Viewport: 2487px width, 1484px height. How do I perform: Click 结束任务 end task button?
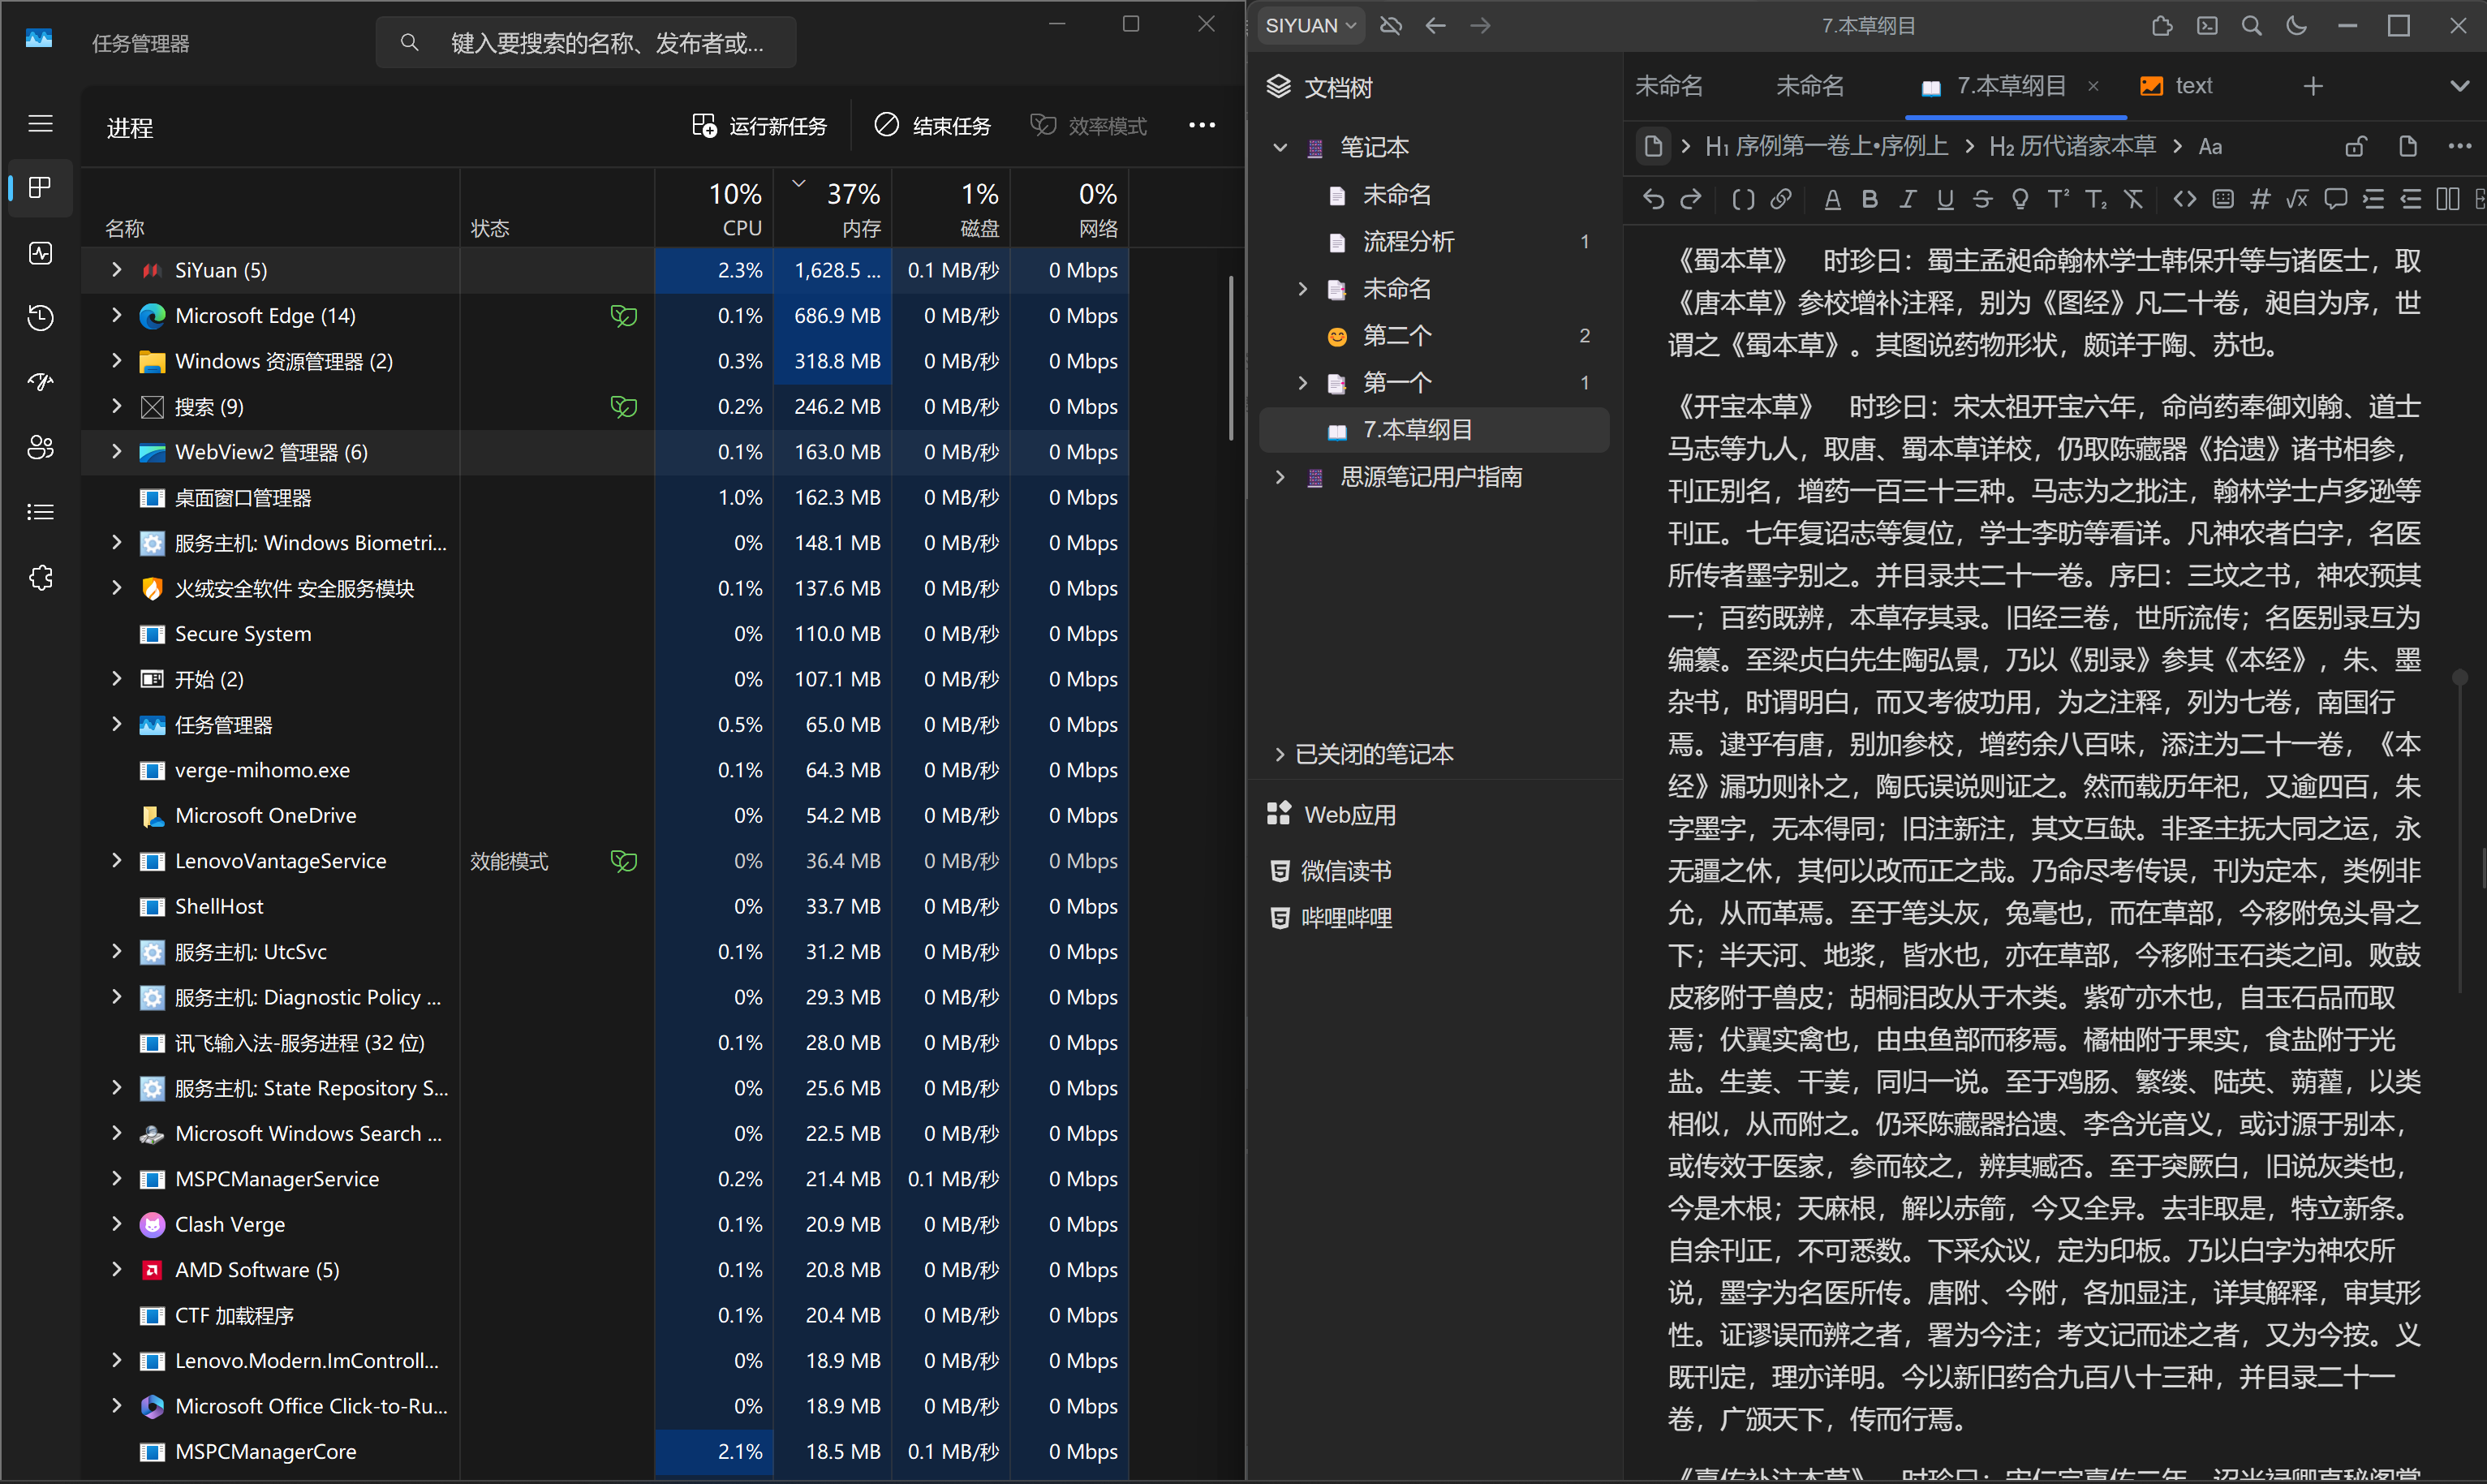tap(933, 126)
